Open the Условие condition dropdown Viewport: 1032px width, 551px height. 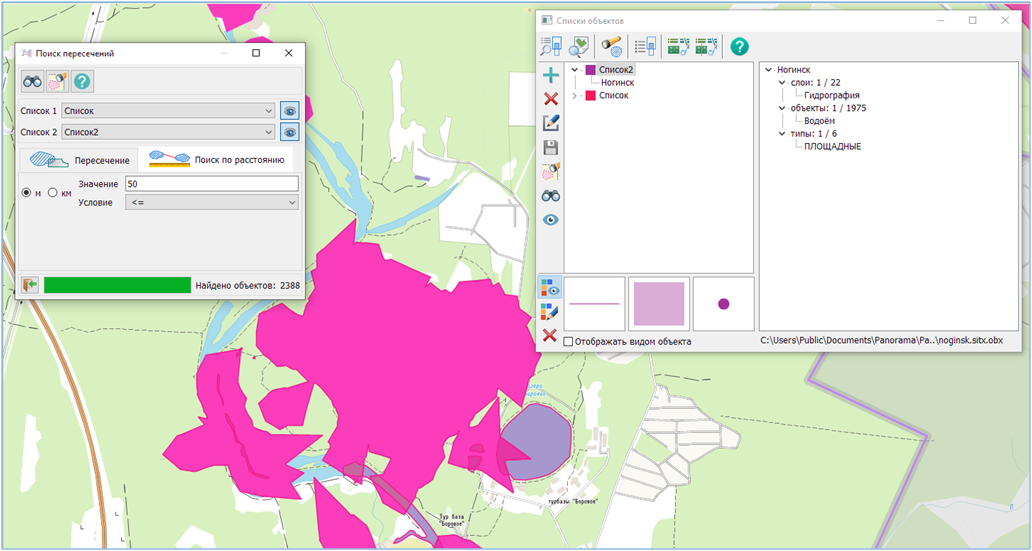coord(211,202)
